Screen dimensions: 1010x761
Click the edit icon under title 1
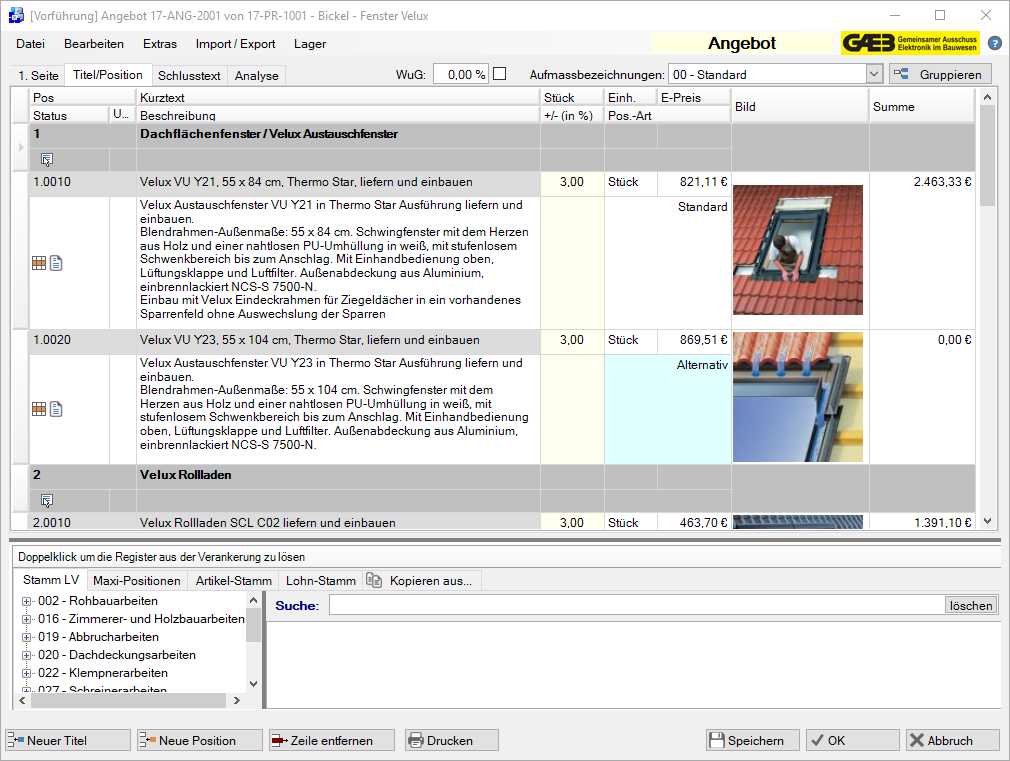[47, 159]
